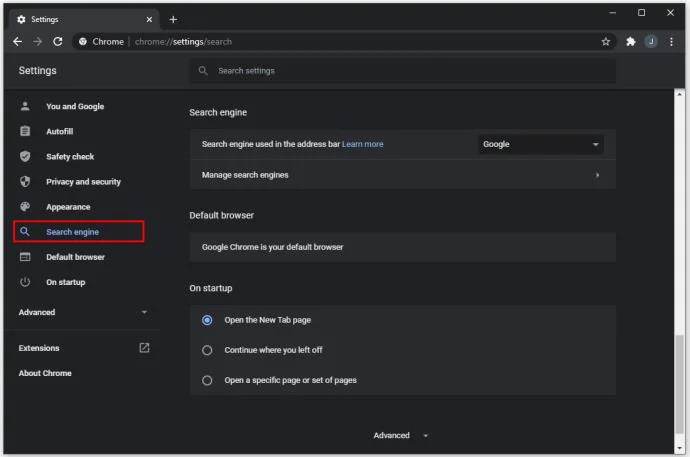Click the Safety check shield icon
Screen dimensions: 690x457
(25, 156)
